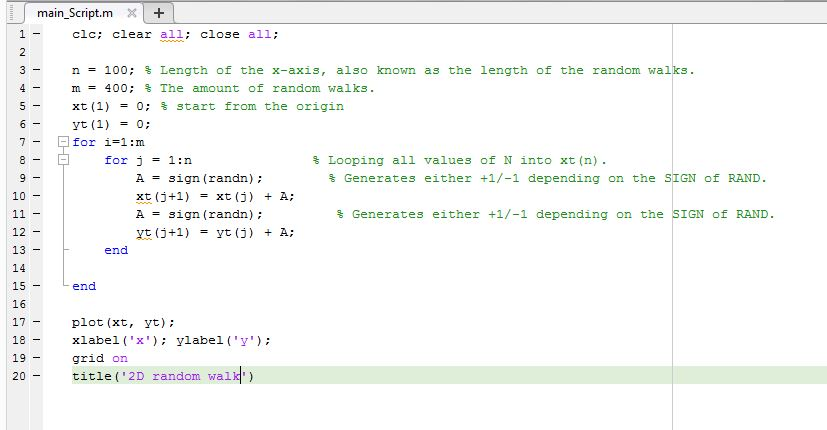Click 'grid on' statement
The height and width of the screenshot is (430, 827).
pyautogui.click(x=100, y=358)
